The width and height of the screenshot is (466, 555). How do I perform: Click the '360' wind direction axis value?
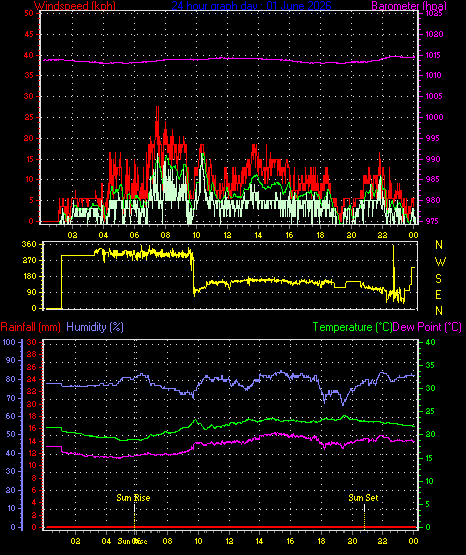pos(29,244)
